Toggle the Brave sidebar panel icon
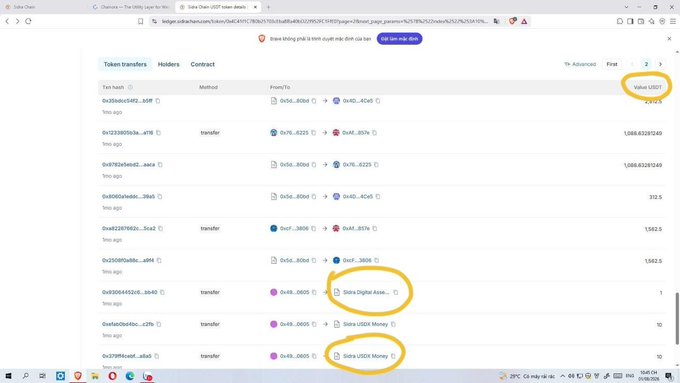This screenshot has height=383, width=680. click(x=630, y=21)
